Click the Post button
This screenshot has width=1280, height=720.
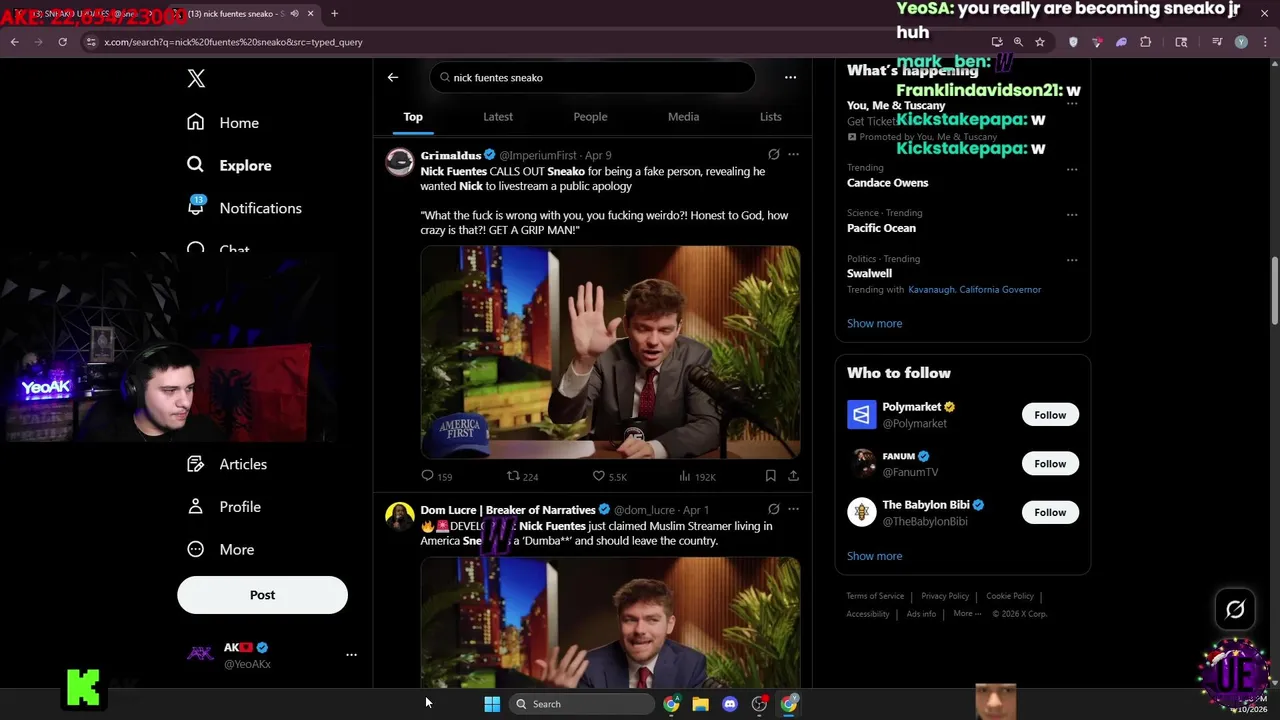[262, 595]
